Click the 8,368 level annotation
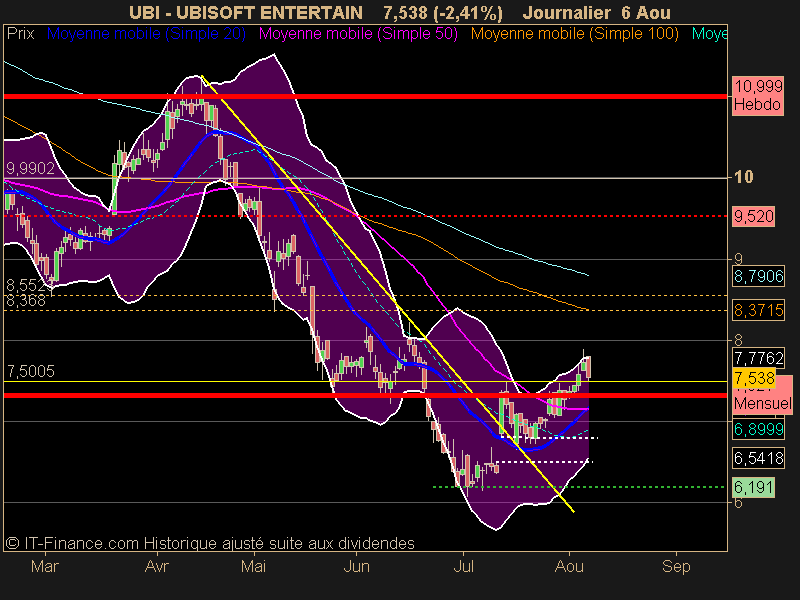The image size is (800, 600). pos(26,301)
